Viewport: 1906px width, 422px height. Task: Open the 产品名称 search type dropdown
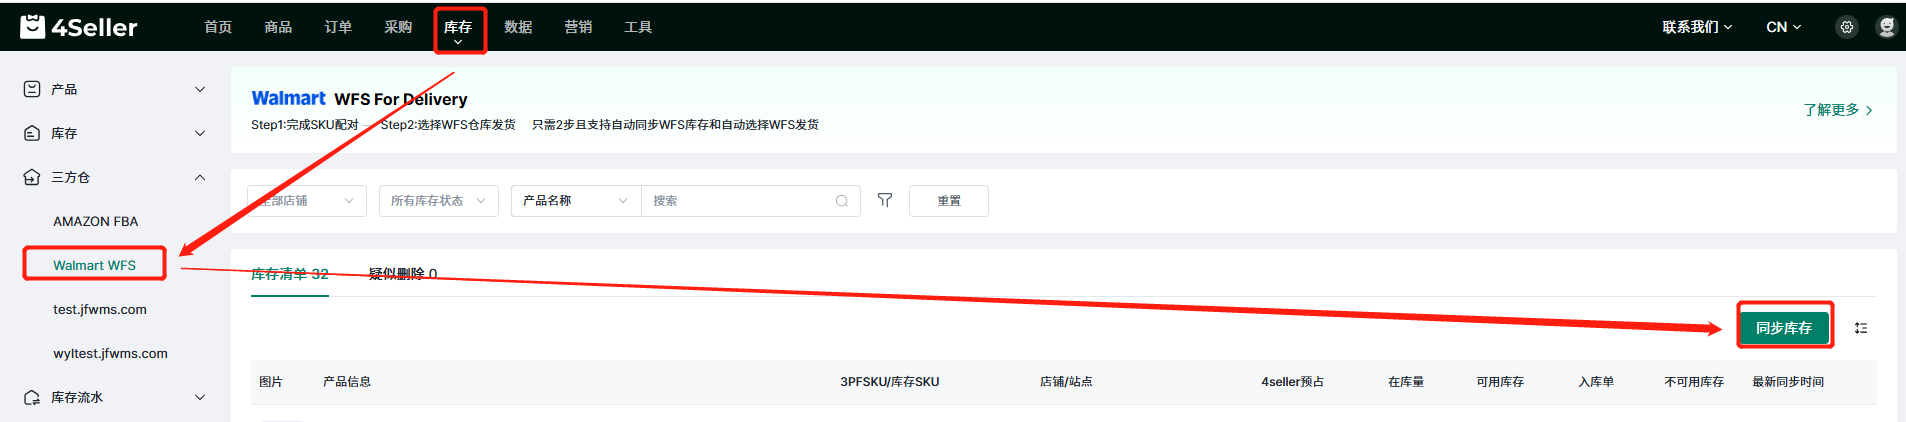[x=576, y=201]
